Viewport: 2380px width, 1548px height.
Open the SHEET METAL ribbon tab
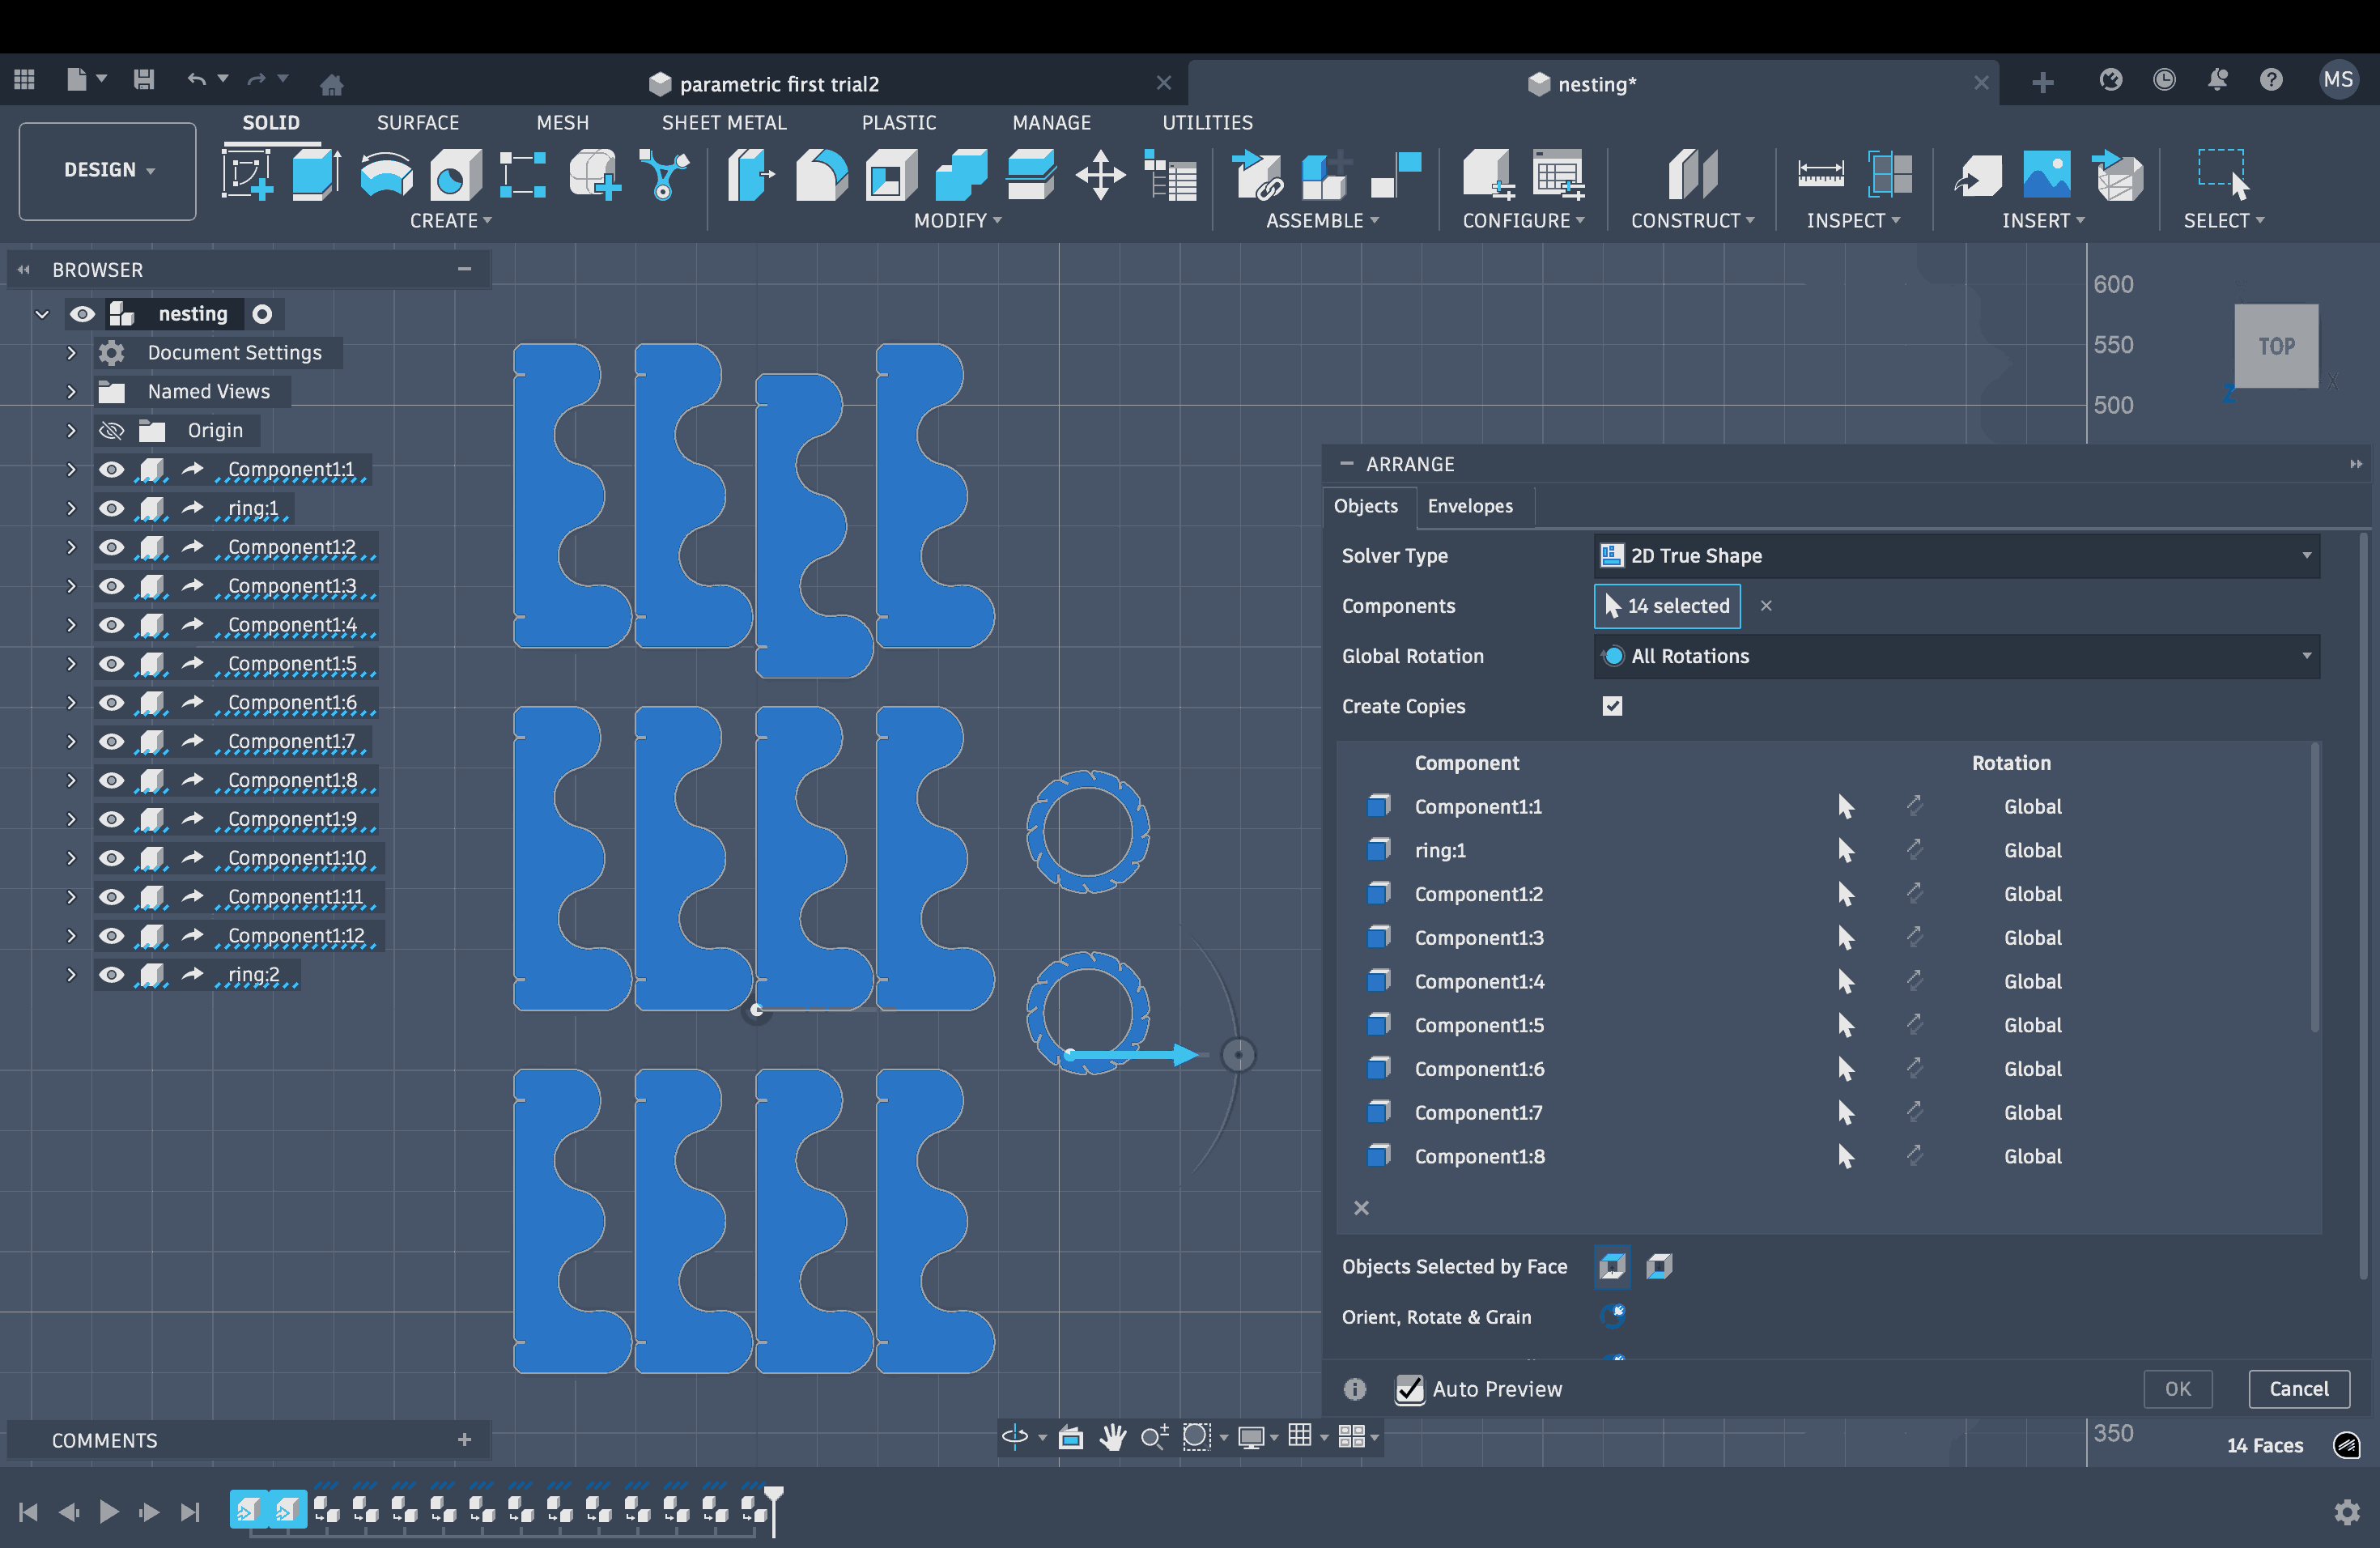tap(723, 122)
